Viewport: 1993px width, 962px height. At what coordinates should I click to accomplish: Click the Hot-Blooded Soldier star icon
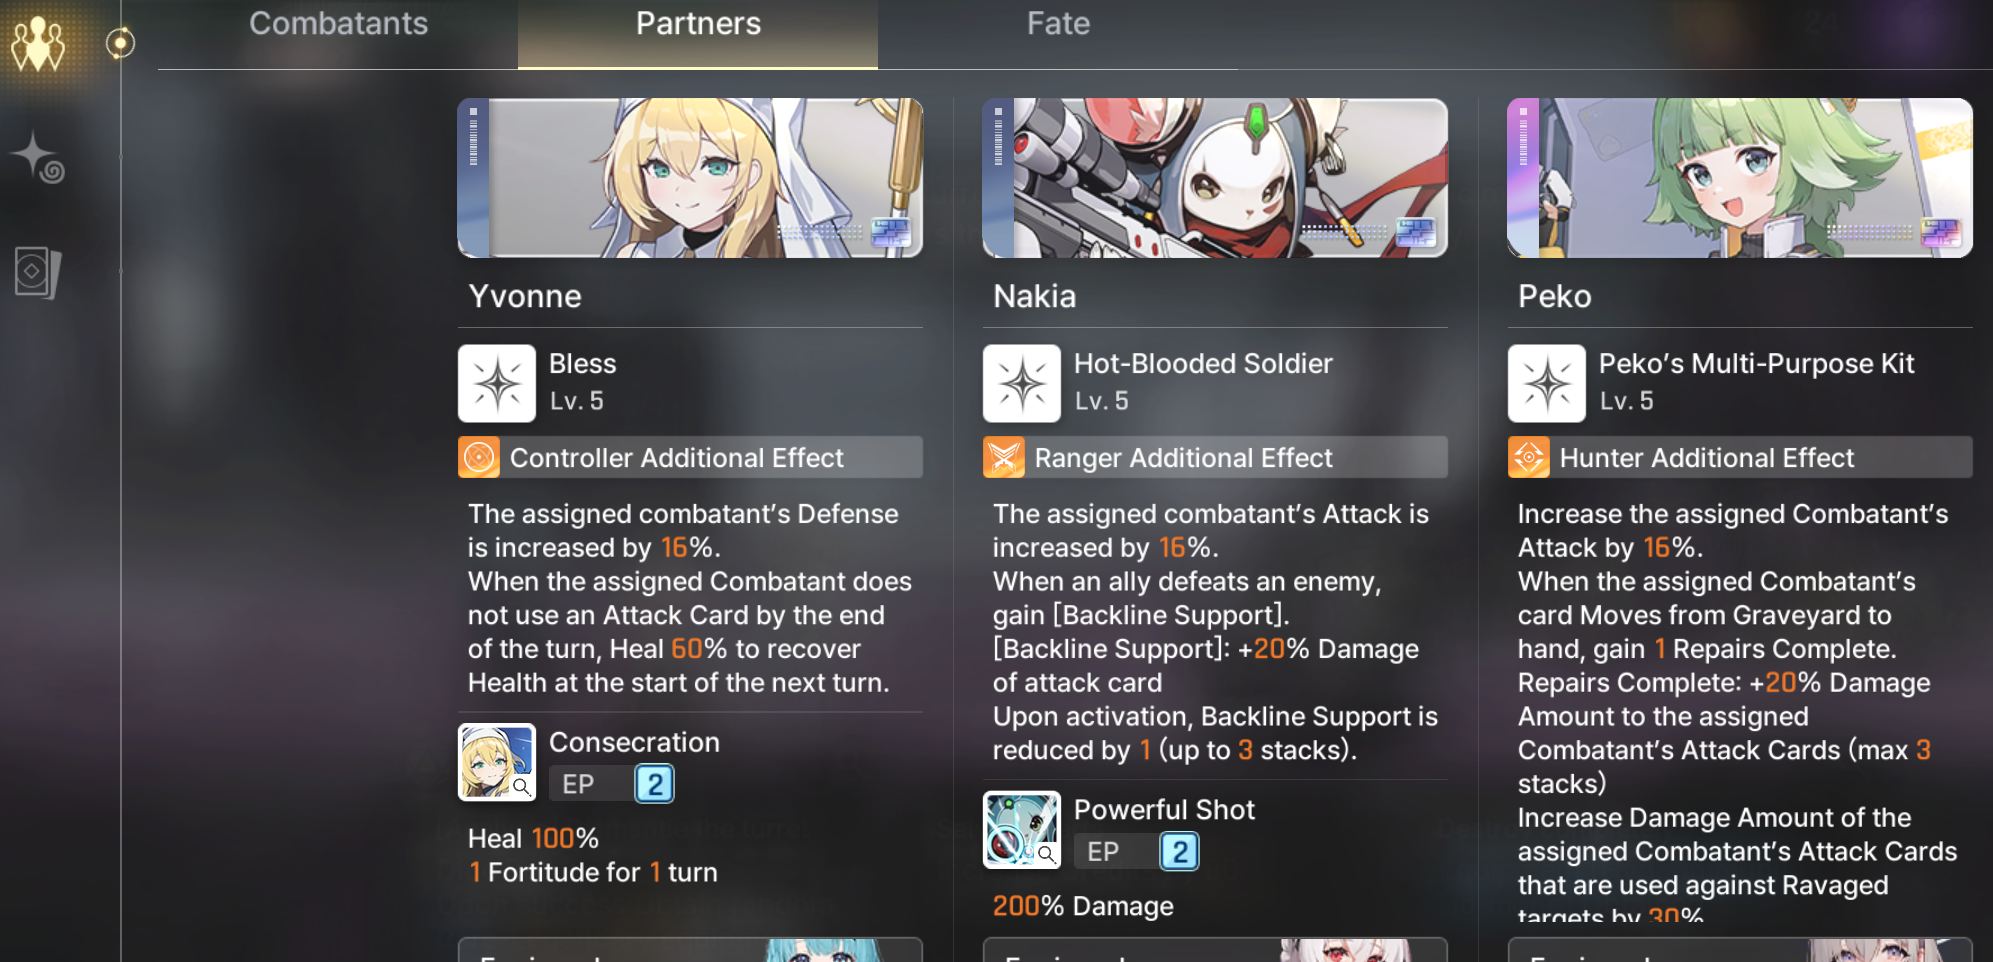(x=1022, y=383)
